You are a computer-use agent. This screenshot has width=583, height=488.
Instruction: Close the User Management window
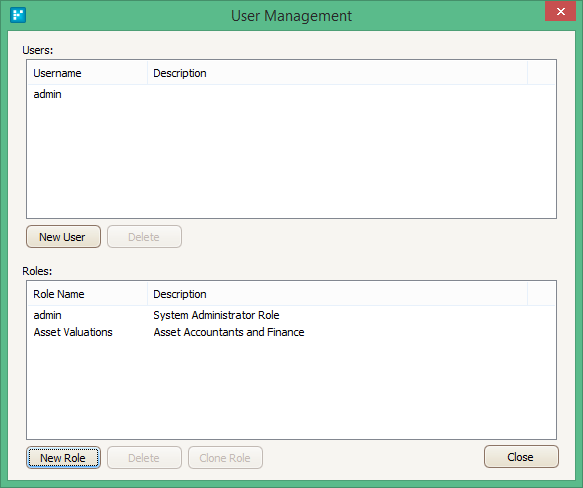(x=560, y=11)
